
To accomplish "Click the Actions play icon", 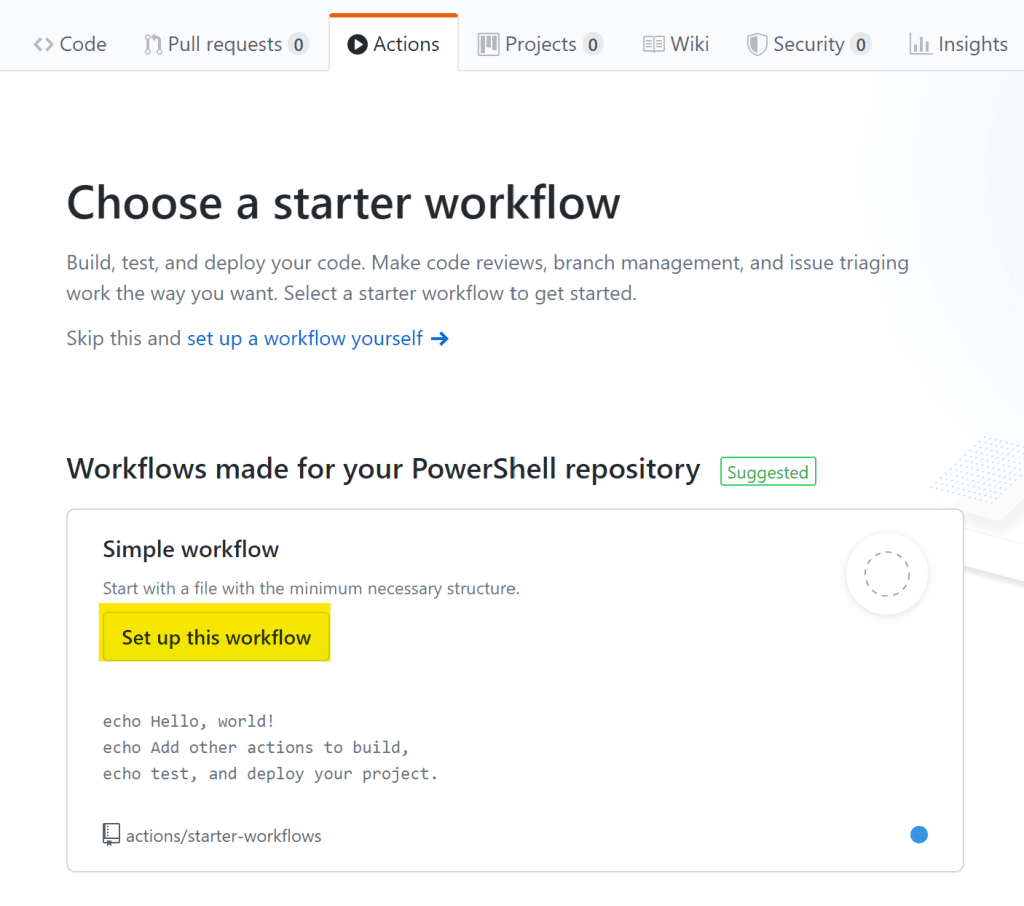I will 357,45.
